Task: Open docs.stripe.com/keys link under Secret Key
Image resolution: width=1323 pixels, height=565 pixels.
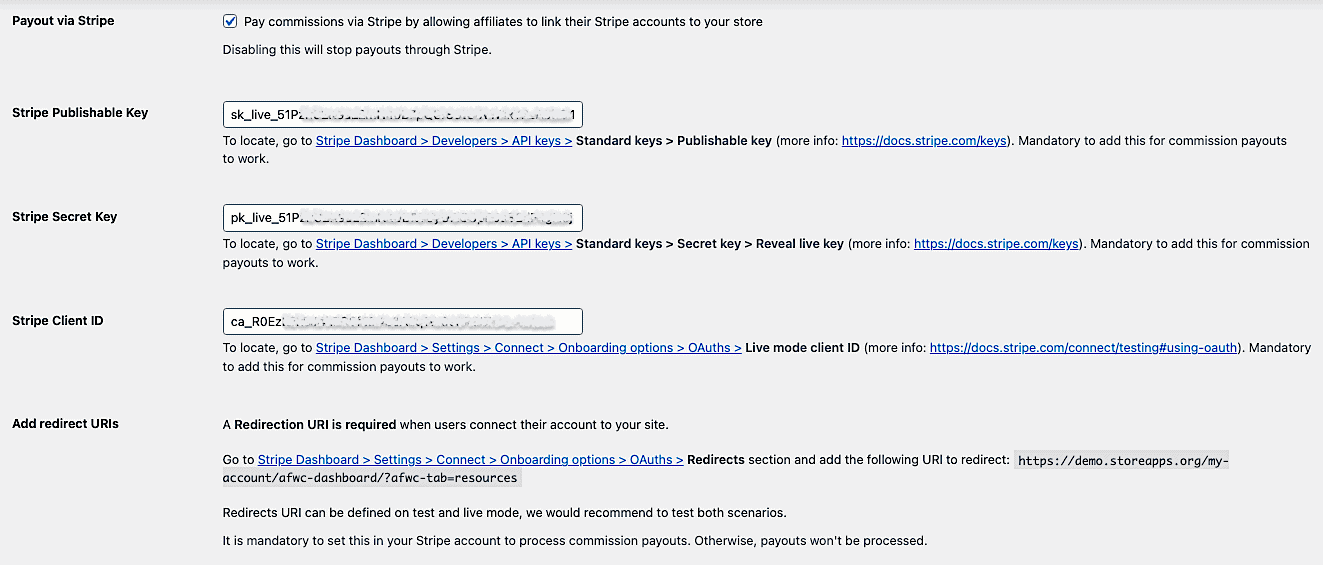Action: tap(997, 244)
